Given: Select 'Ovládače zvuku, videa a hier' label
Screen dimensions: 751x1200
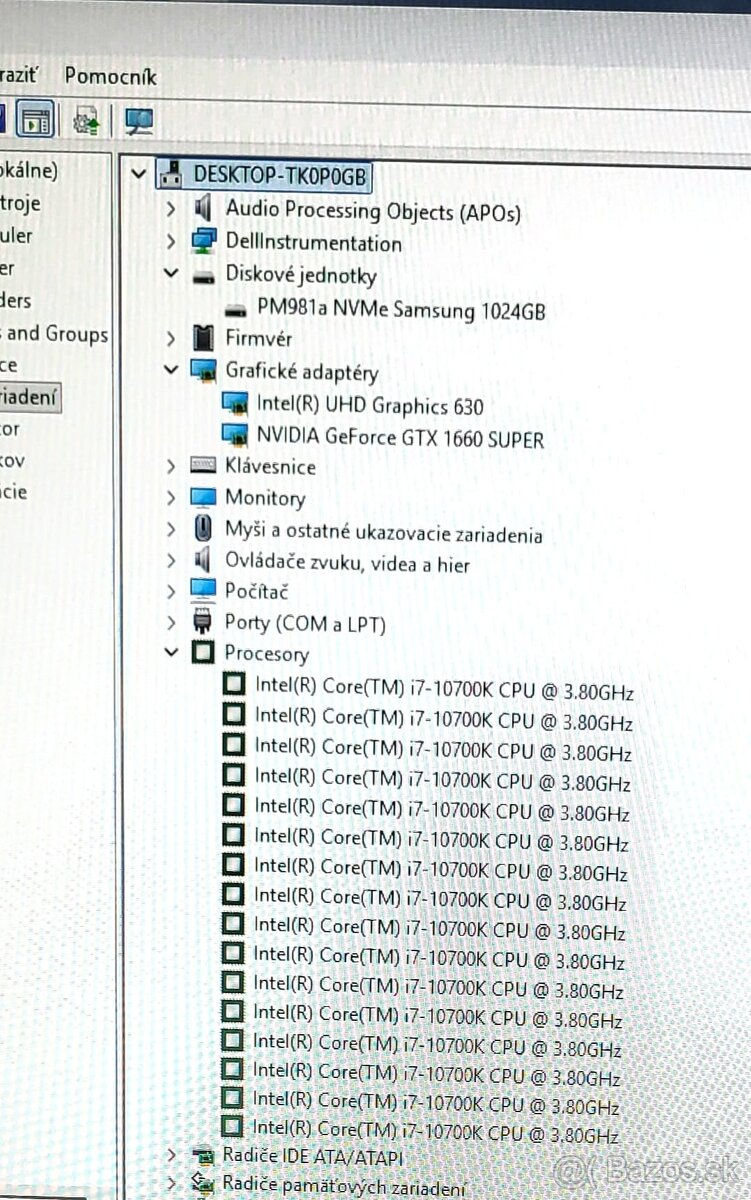Looking at the screenshot, I should click(347, 562).
